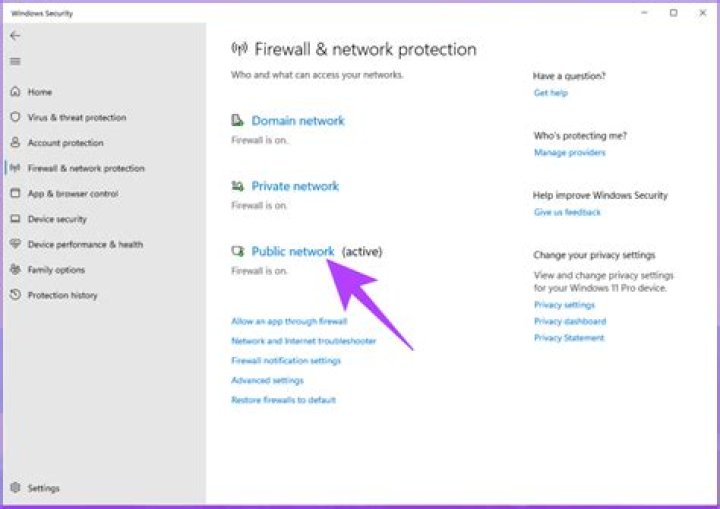Click the Home icon in sidebar

pyautogui.click(x=15, y=92)
